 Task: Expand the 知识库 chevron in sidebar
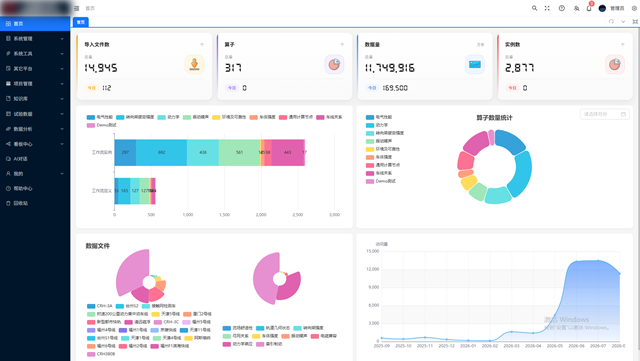point(62,98)
